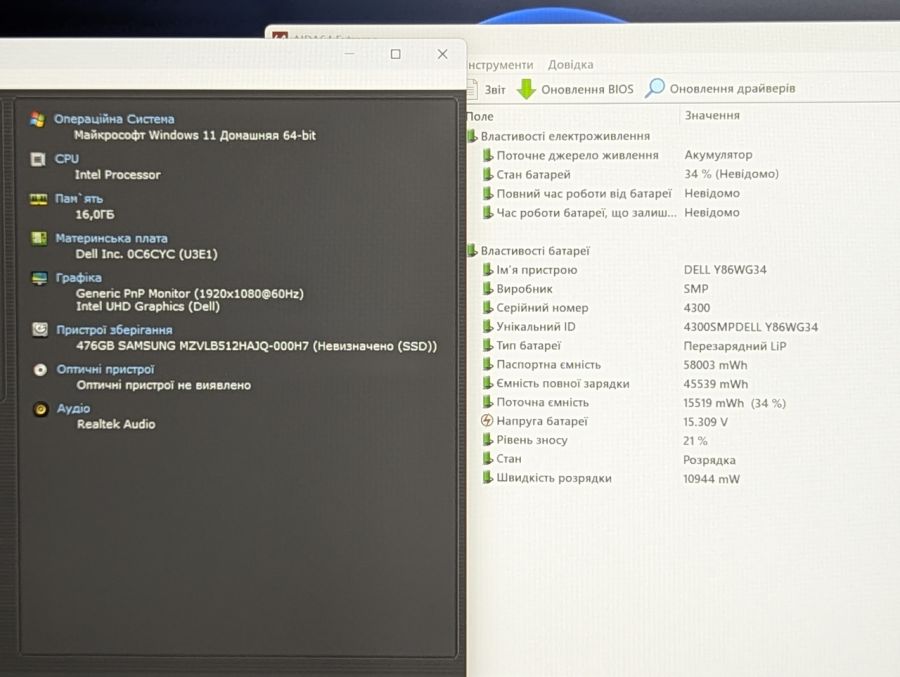Click the speaker icon beside Аудіо

pyautogui.click(x=41, y=409)
